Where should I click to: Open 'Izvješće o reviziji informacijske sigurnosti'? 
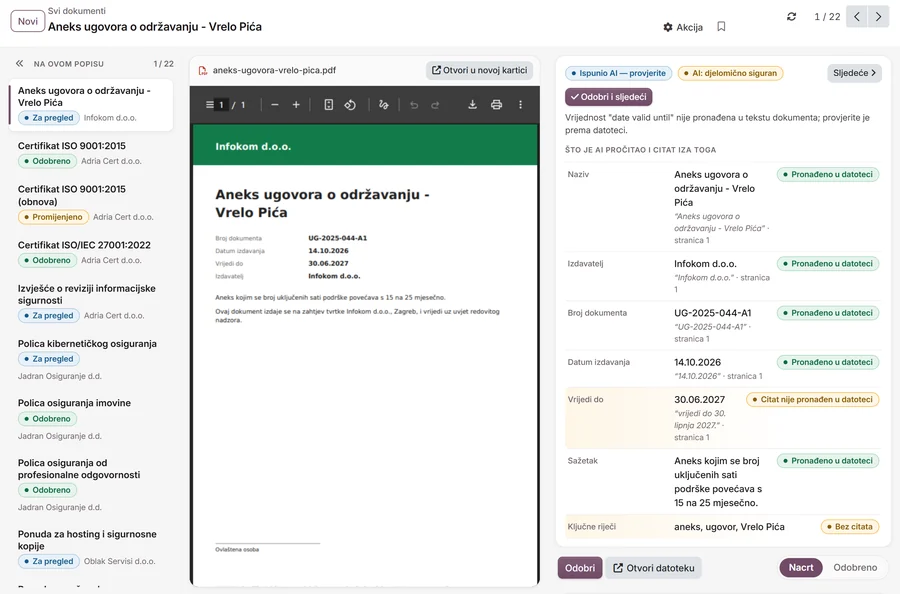click(x=91, y=302)
